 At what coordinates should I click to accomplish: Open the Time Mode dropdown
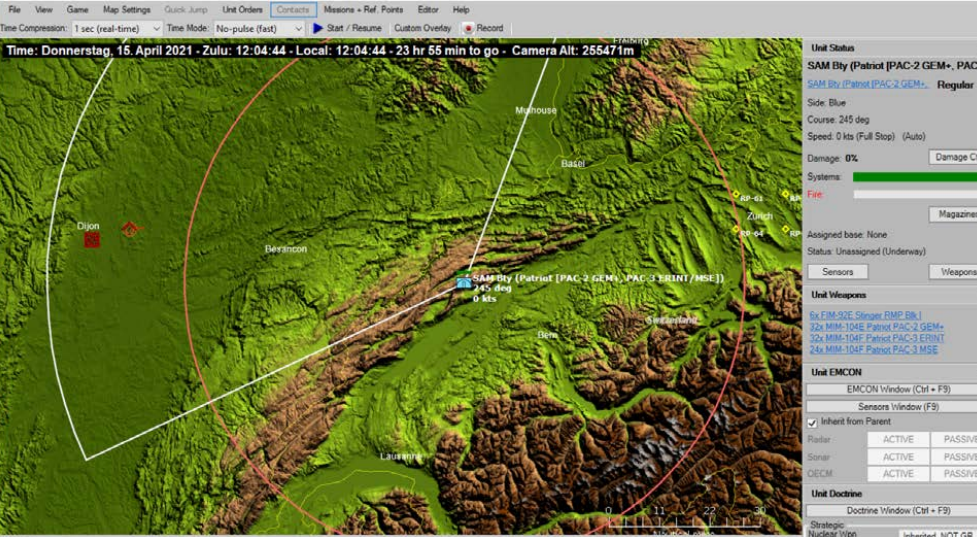point(259,28)
